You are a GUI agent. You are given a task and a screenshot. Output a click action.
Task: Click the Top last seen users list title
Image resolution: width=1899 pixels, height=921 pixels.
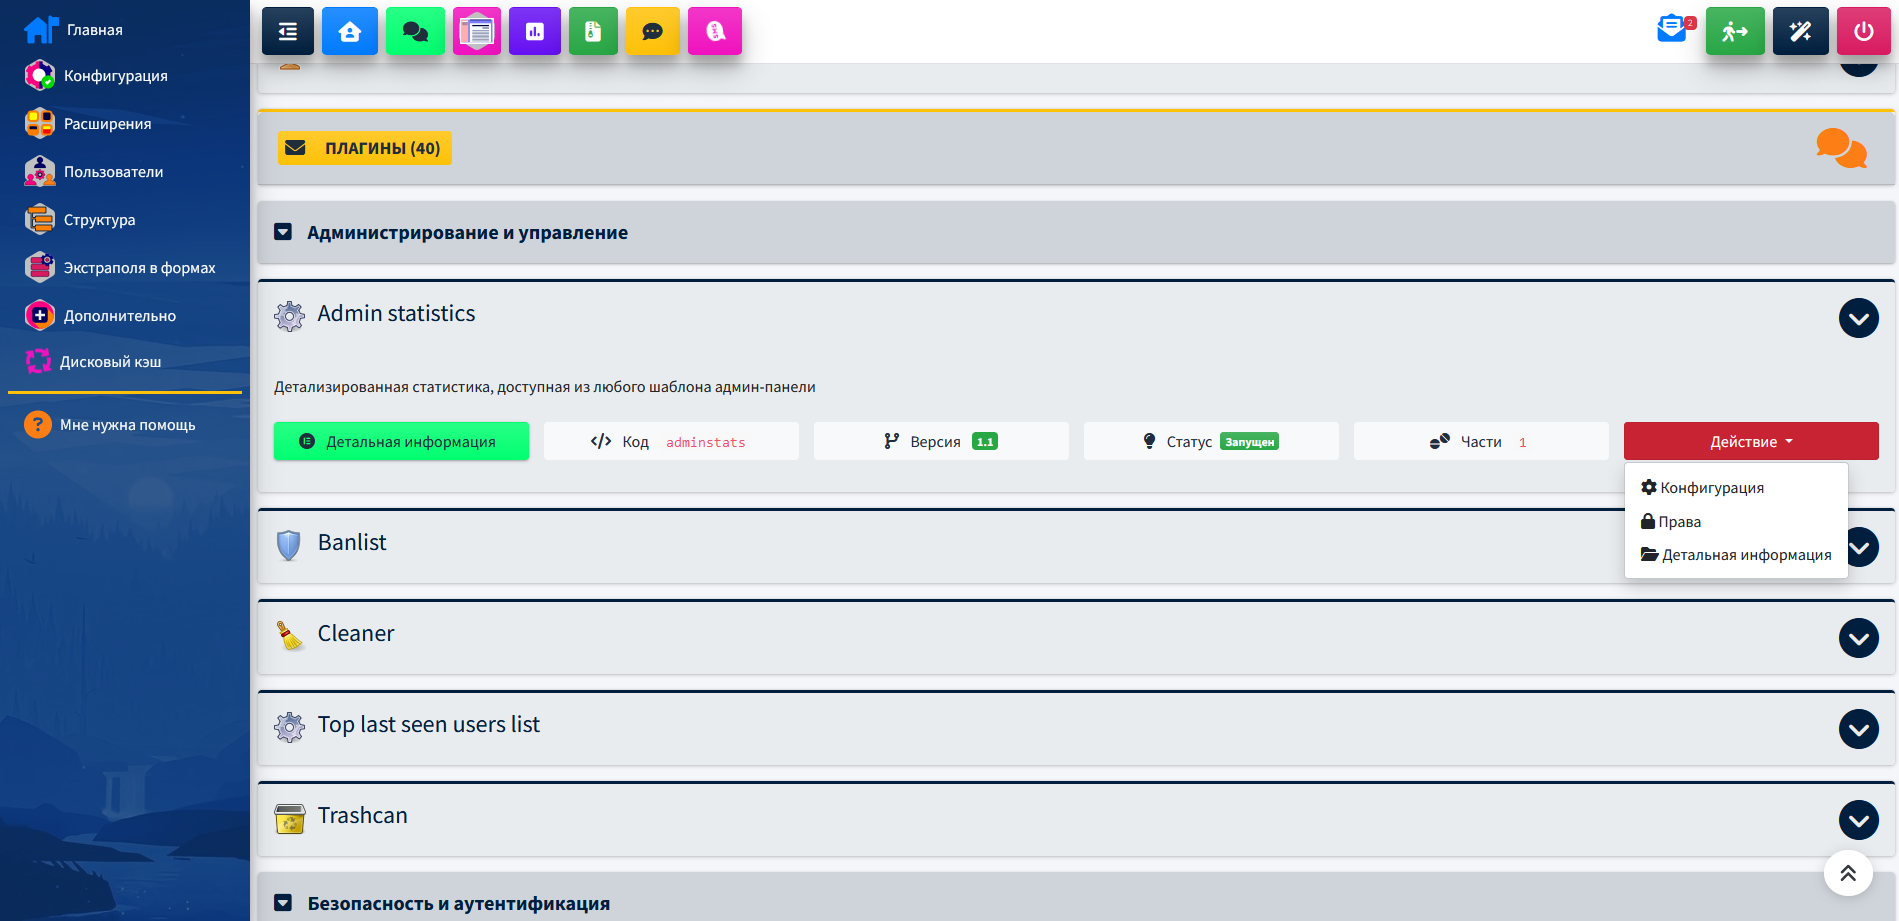429,724
